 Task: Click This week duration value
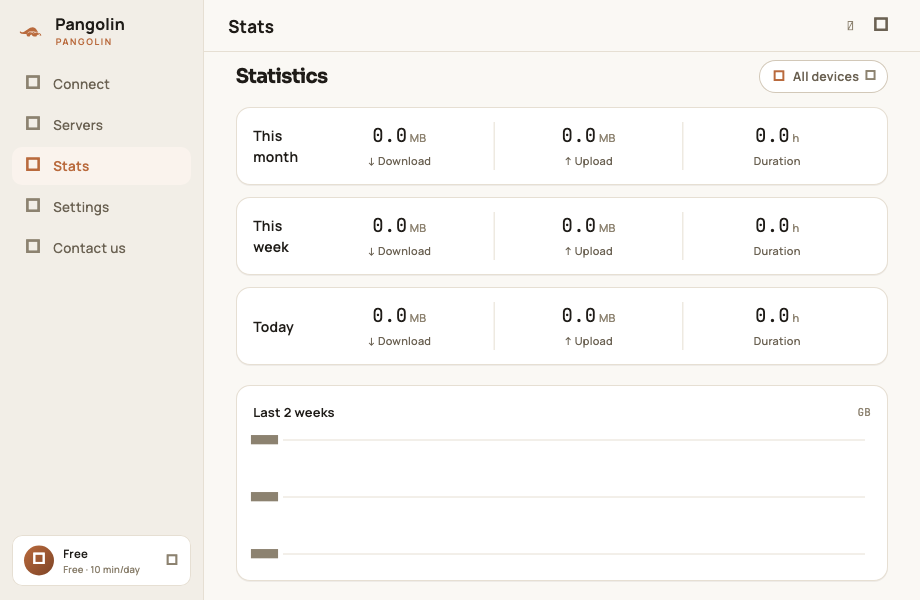[x=777, y=226]
